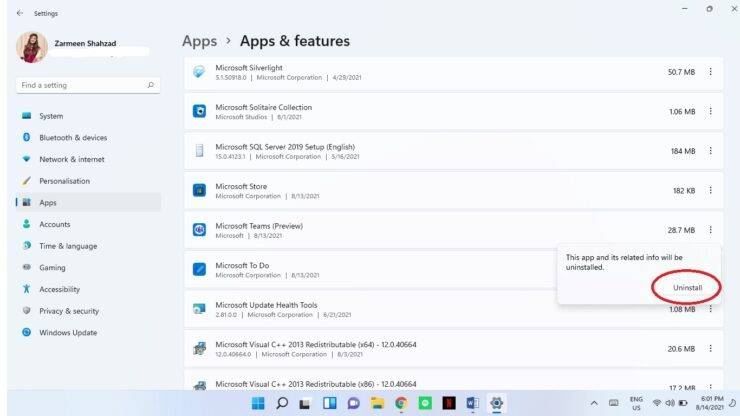Image resolution: width=740 pixels, height=416 pixels.
Task: Focus the Find a setting search box
Action: (88, 85)
